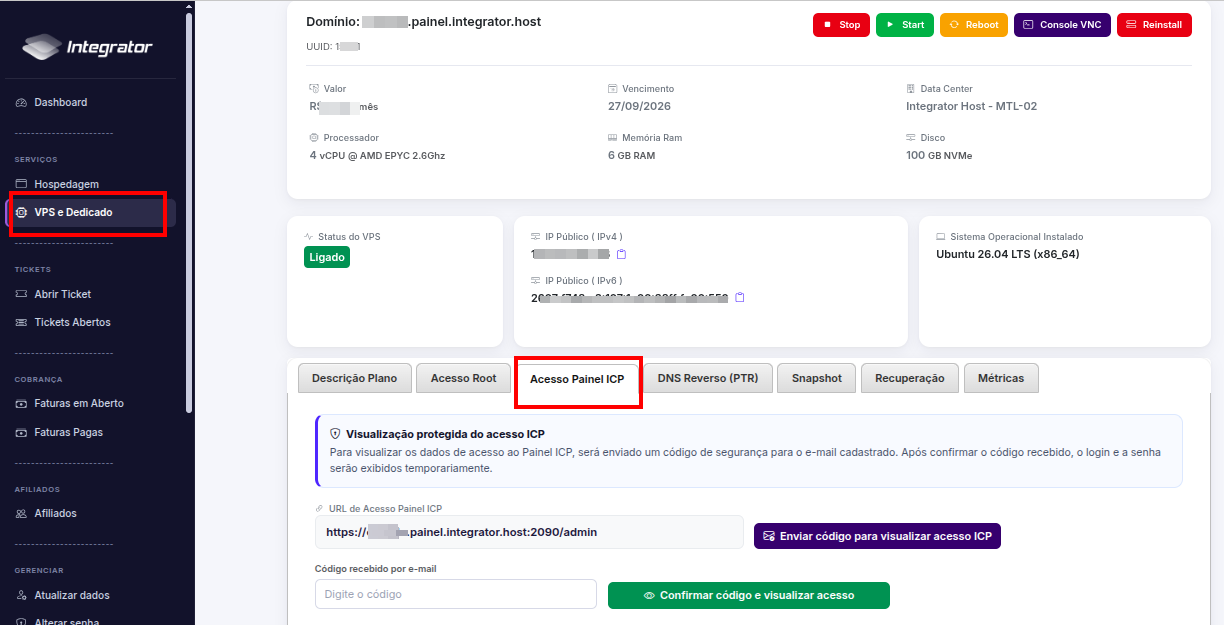
Task: Click the 6 GB RAM value
Action: [x=632, y=156]
